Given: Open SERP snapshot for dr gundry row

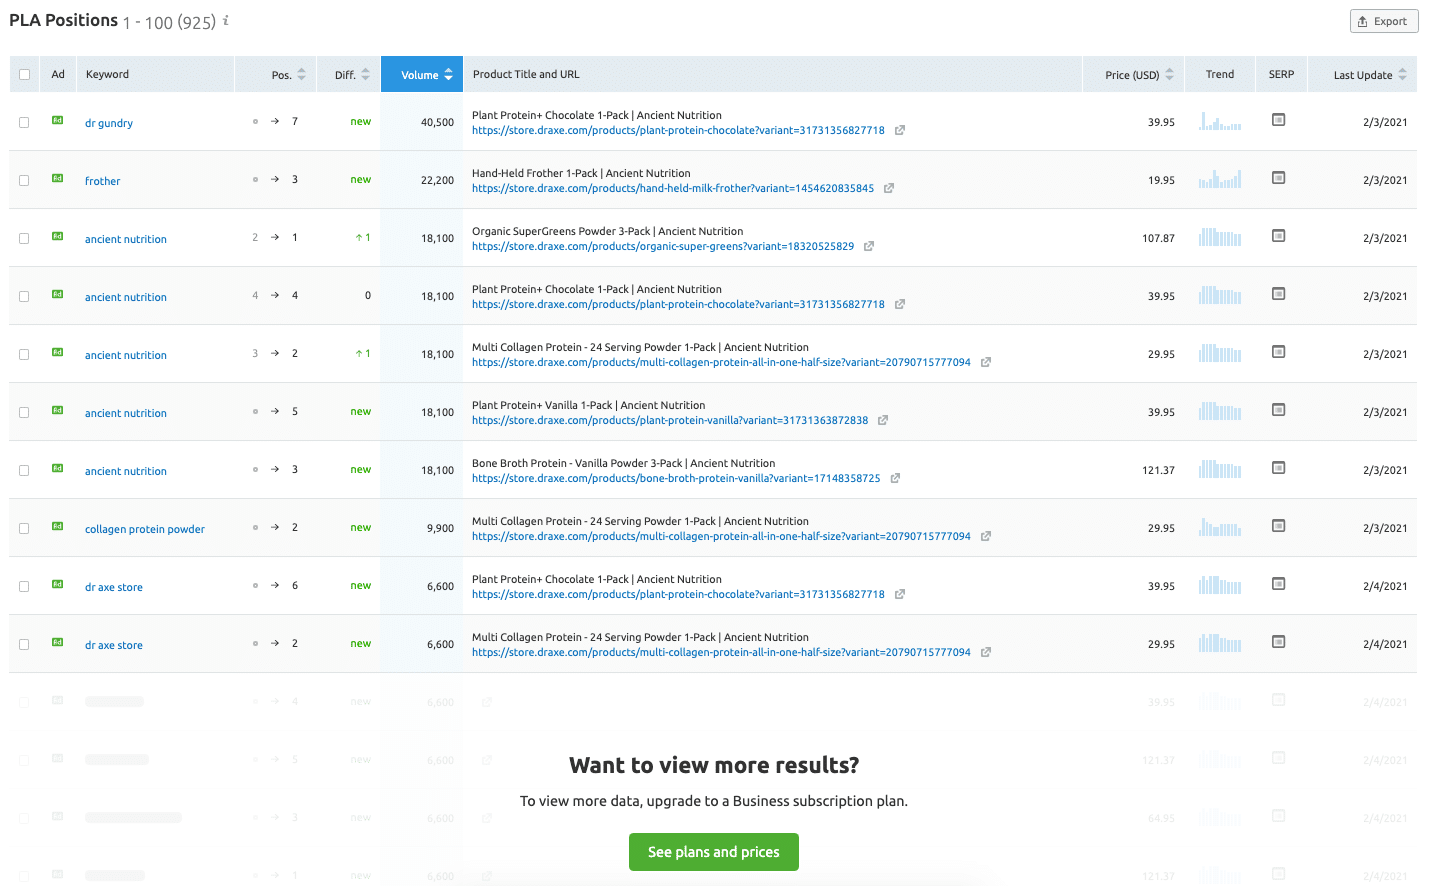Looking at the screenshot, I should (x=1278, y=120).
